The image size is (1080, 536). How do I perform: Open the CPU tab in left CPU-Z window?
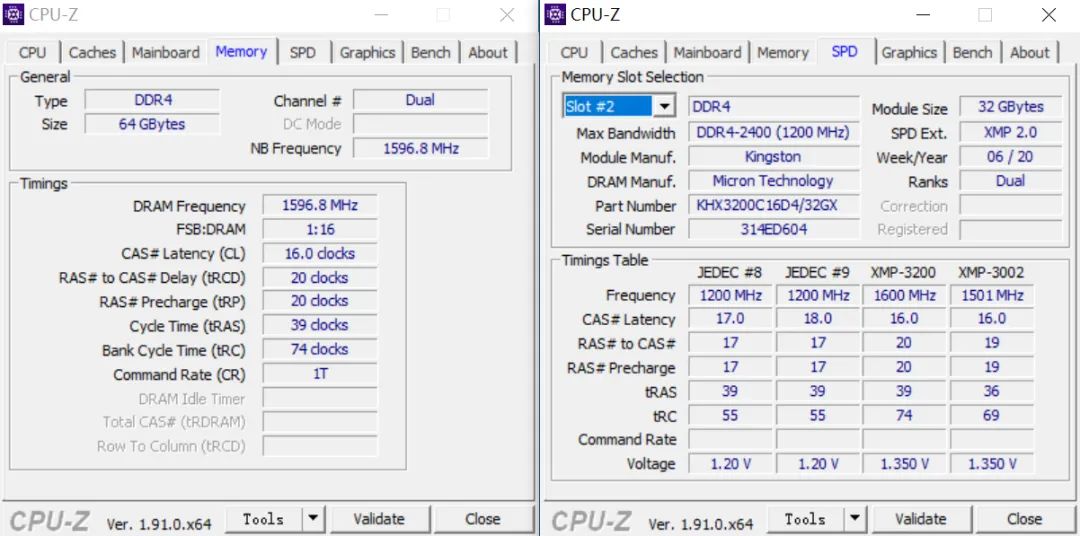32,52
